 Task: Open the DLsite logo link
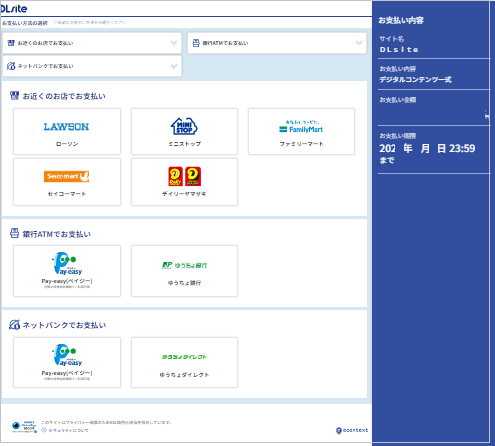(x=14, y=9)
